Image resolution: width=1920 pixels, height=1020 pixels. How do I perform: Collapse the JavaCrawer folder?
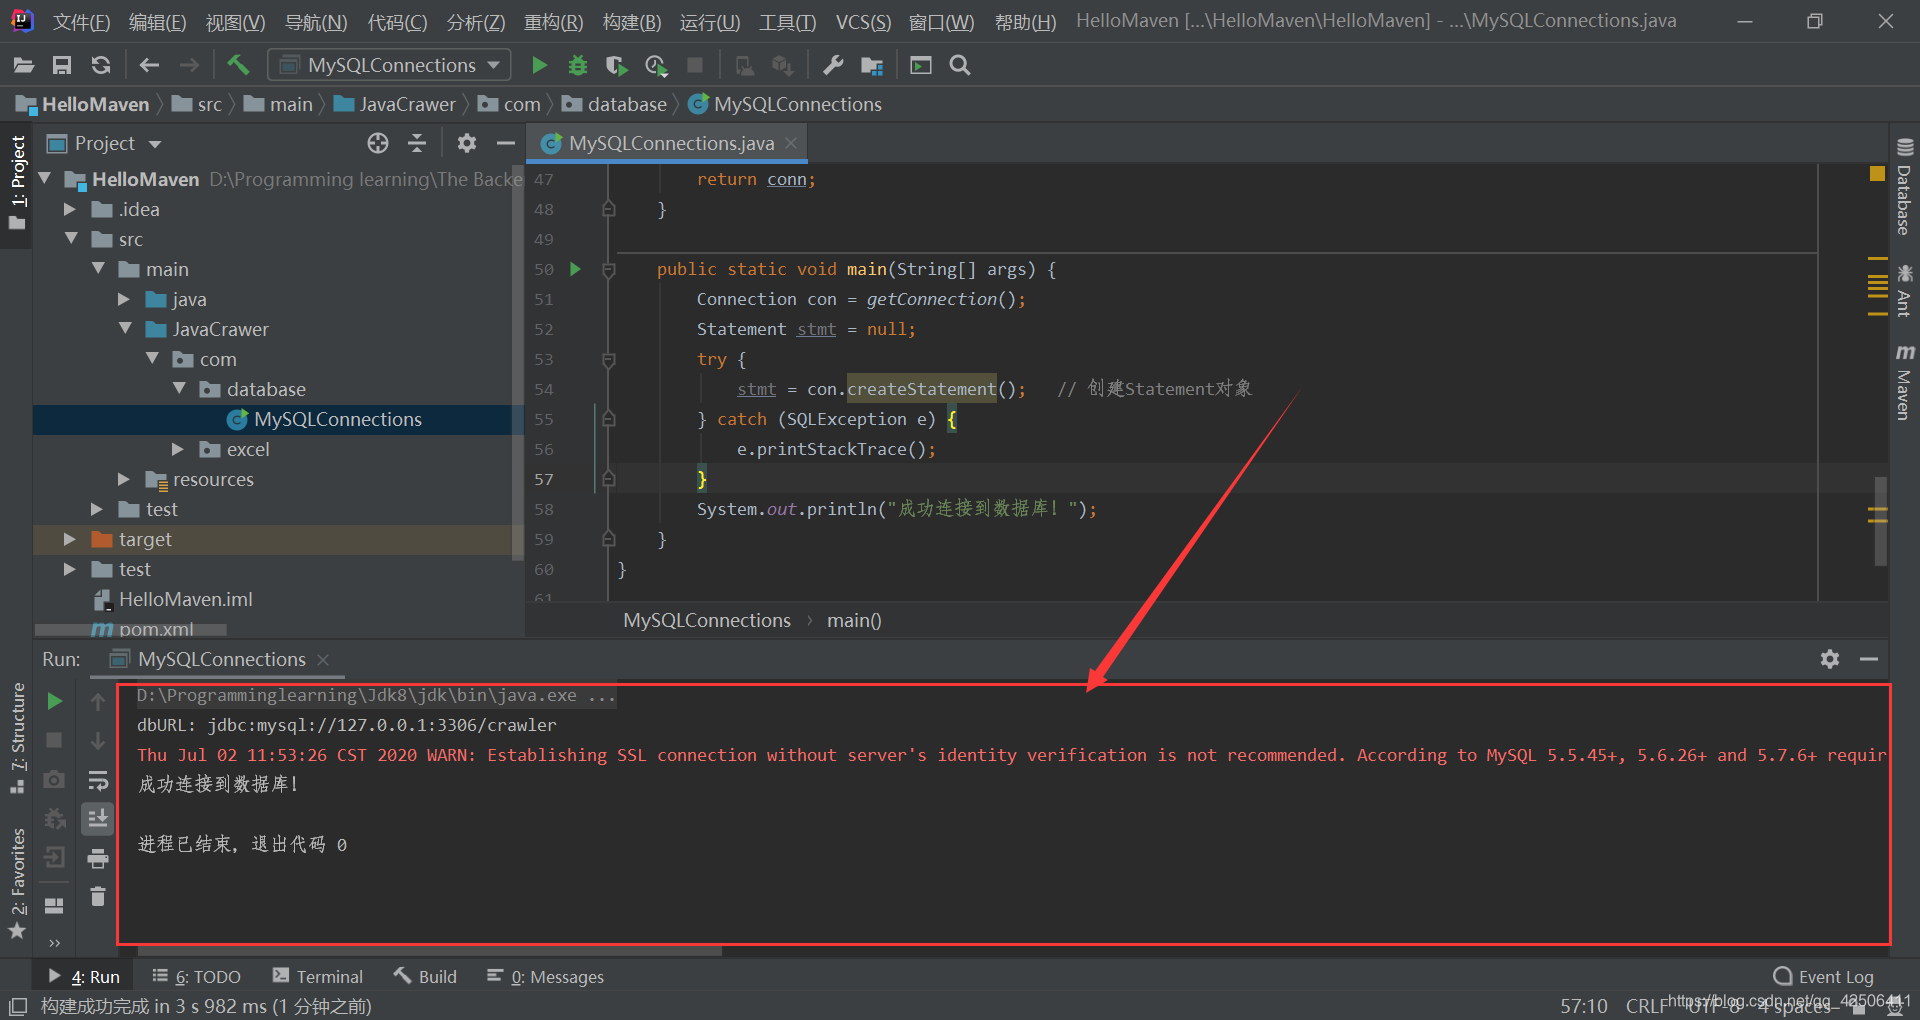pyautogui.click(x=125, y=329)
